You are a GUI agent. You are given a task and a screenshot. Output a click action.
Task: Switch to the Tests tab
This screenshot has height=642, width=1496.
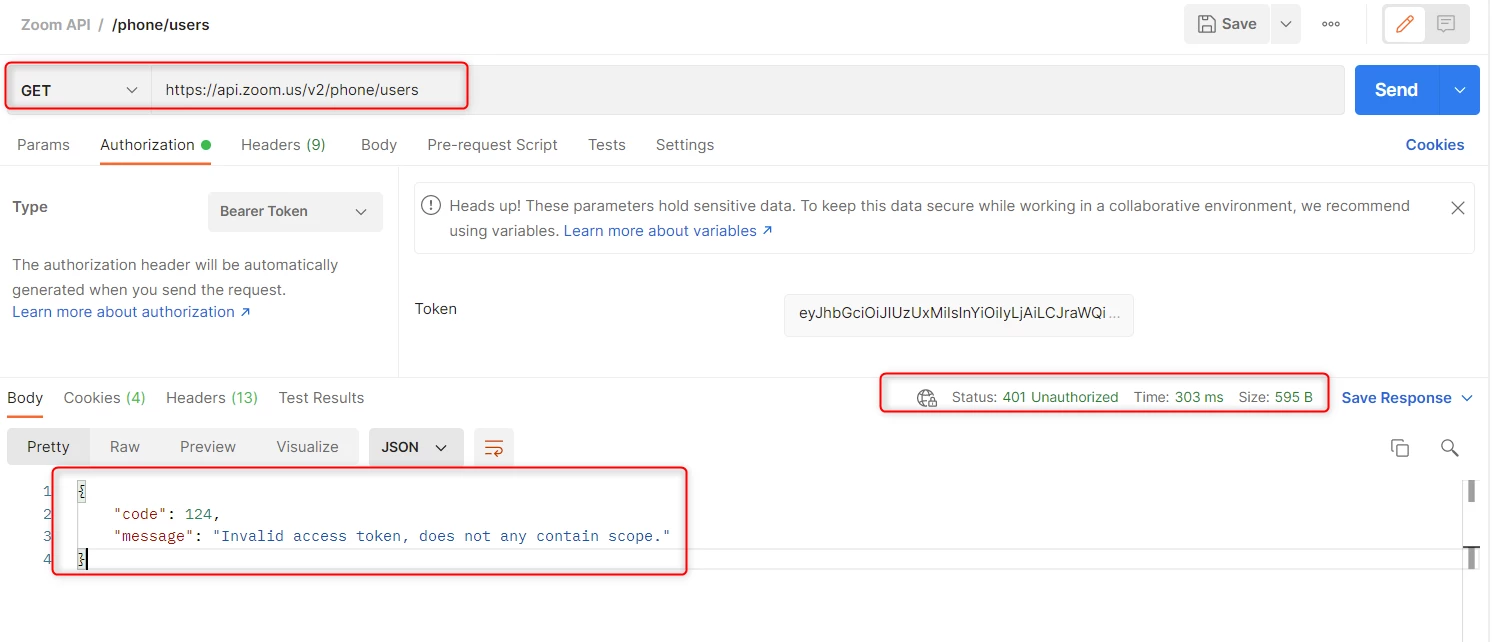coord(606,145)
